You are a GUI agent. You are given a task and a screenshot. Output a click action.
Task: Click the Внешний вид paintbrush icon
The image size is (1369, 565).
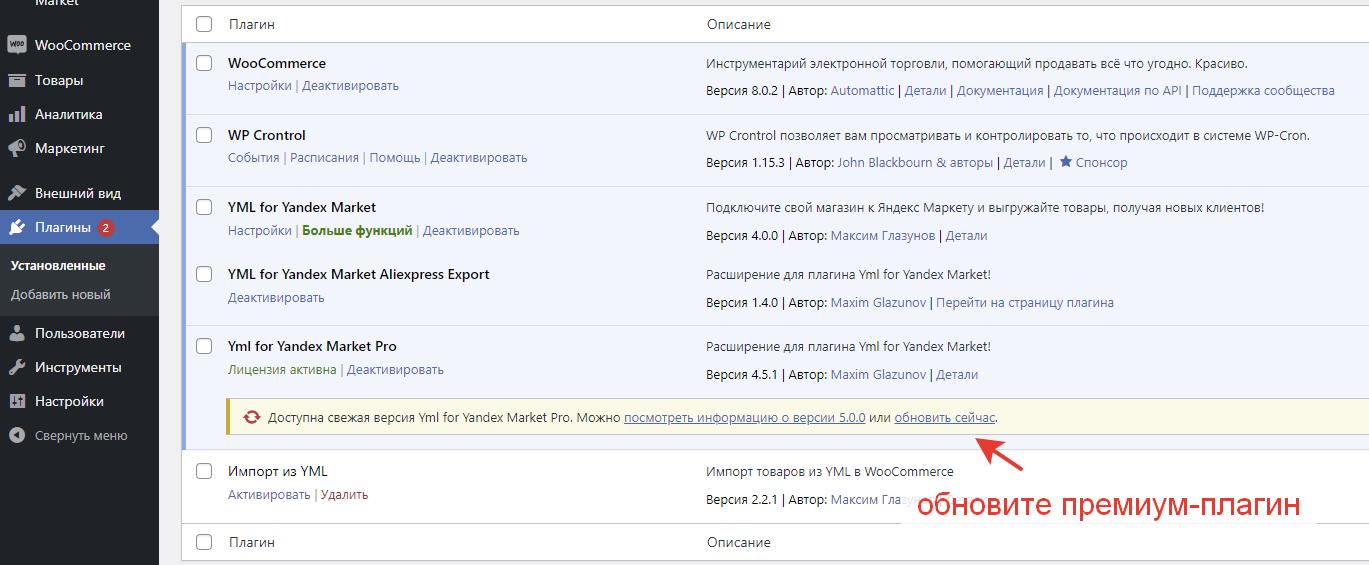(16, 193)
